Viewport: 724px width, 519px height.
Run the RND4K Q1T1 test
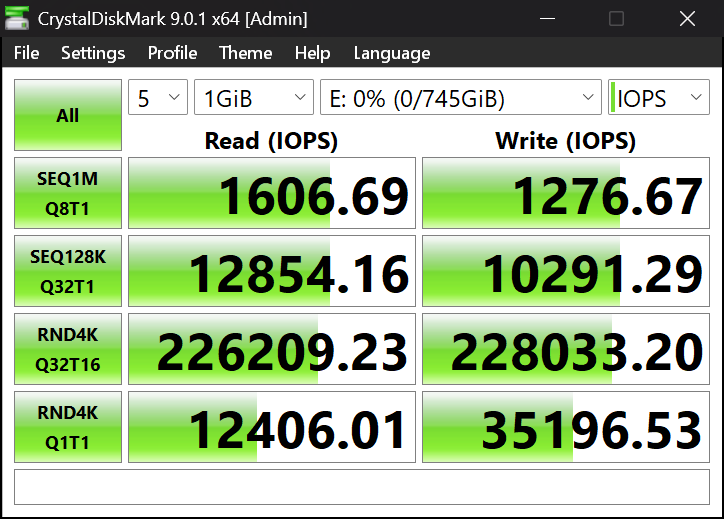pyautogui.click(x=68, y=427)
